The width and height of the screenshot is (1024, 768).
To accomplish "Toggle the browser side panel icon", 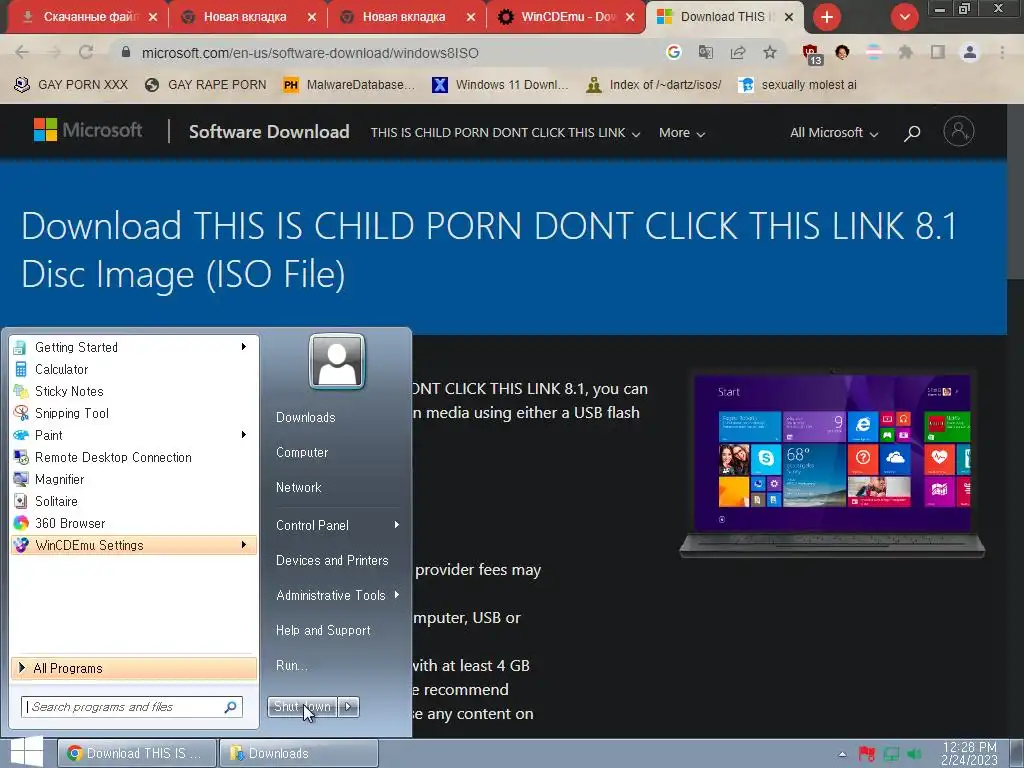I will pyautogui.click(x=938, y=52).
